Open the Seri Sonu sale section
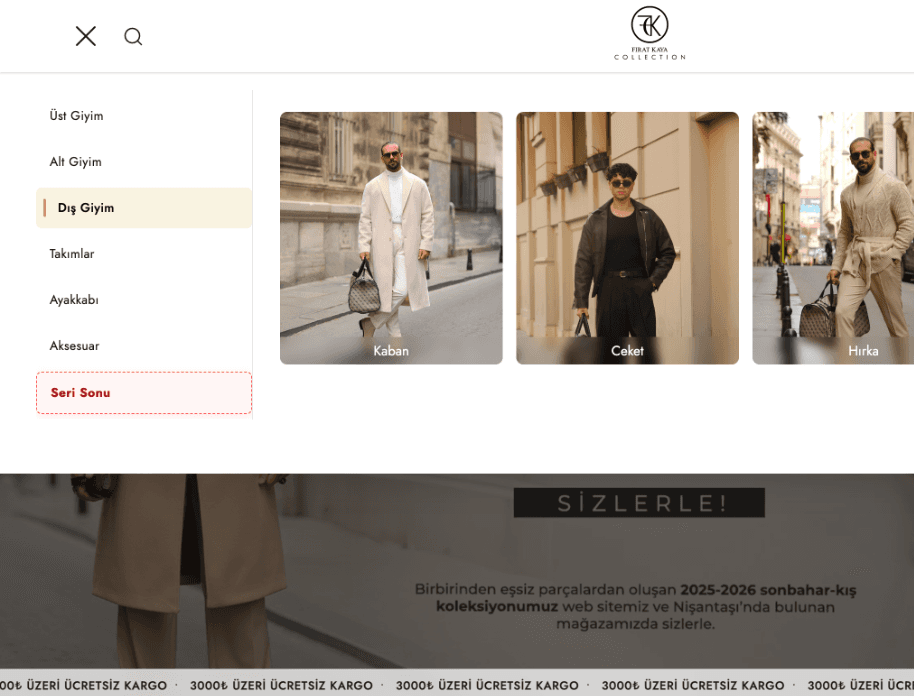914x696 pixels. coord(144,393)
